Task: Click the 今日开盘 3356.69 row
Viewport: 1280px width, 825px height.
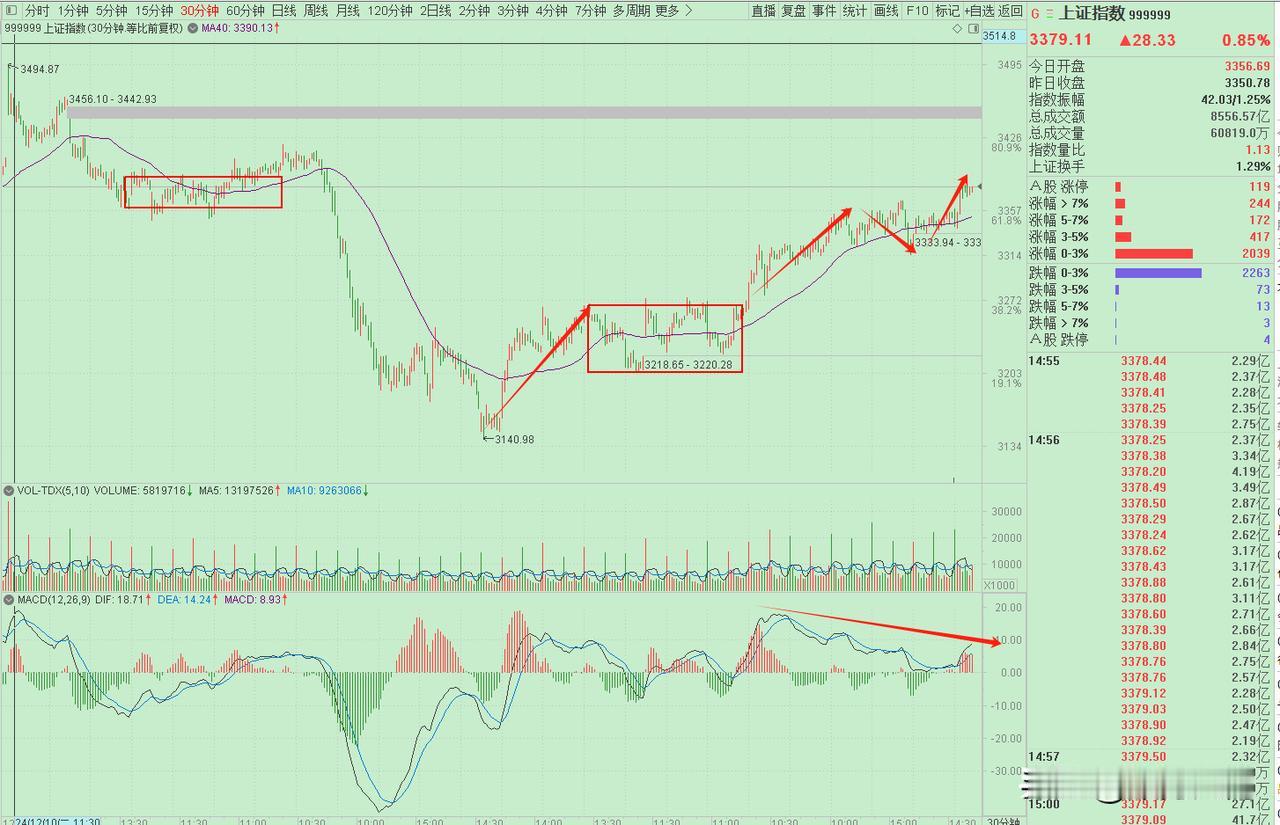Action: click(x=1150, y=66)
